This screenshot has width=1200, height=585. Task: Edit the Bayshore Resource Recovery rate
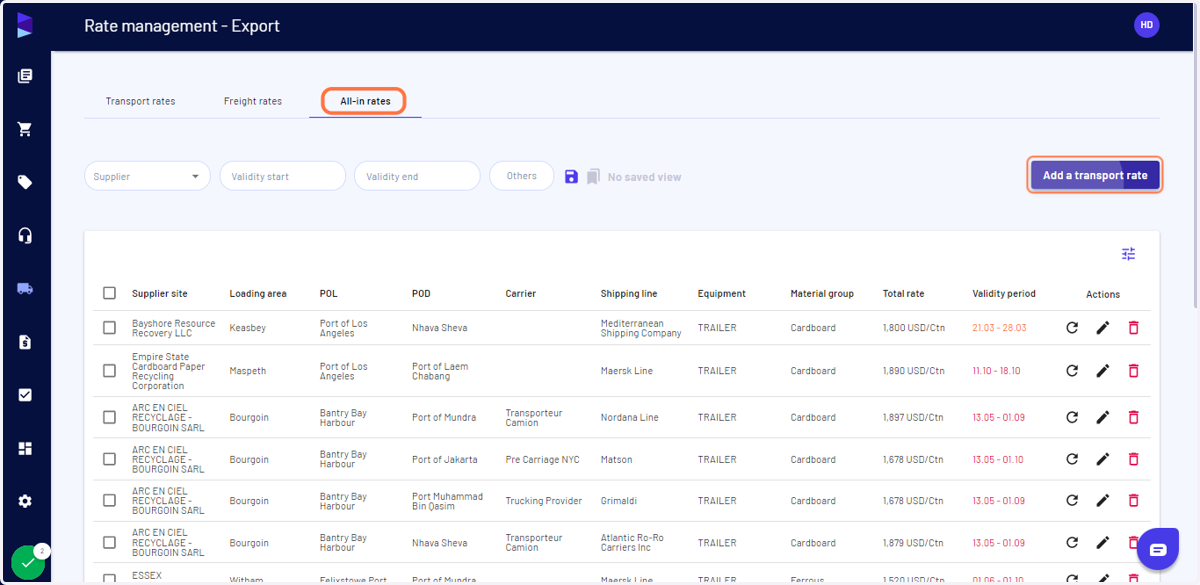click(1103, 327)
